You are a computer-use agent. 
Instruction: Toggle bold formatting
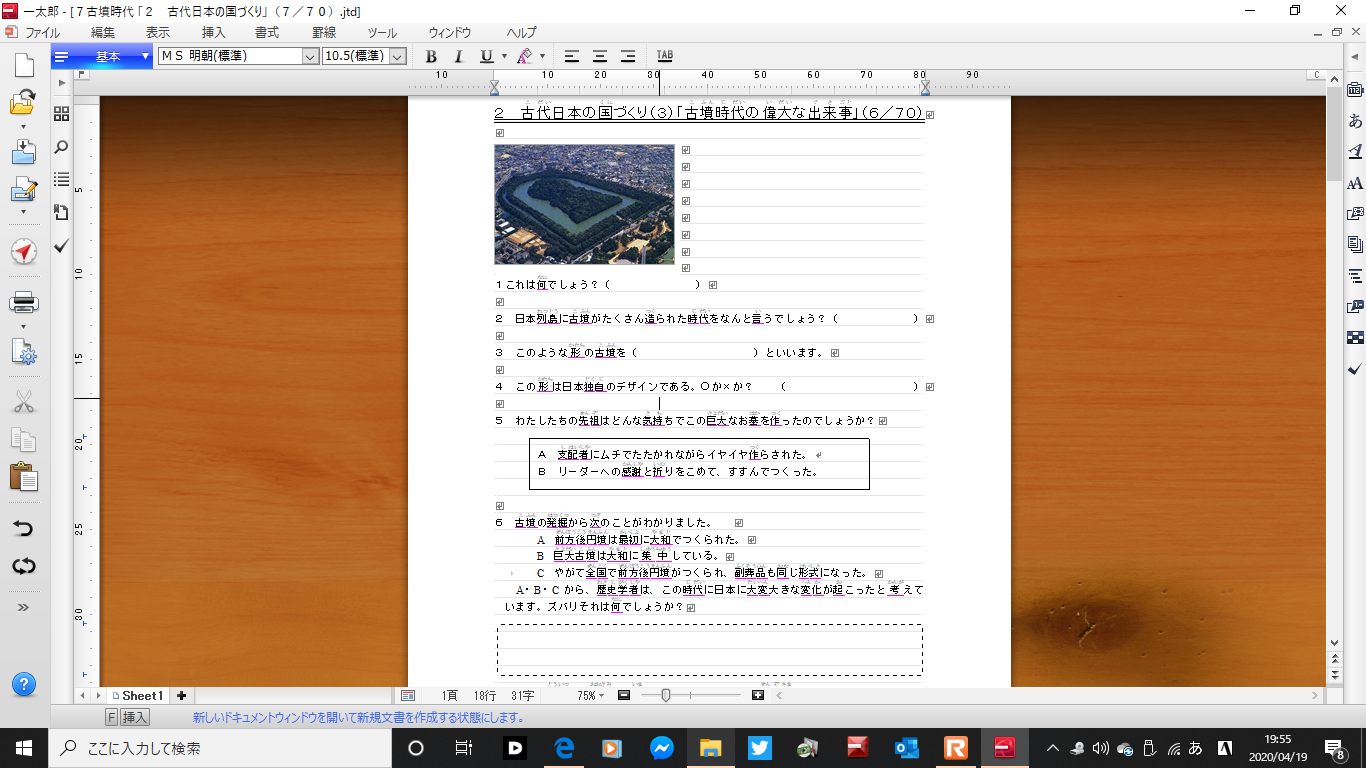[x=431, y=56]
